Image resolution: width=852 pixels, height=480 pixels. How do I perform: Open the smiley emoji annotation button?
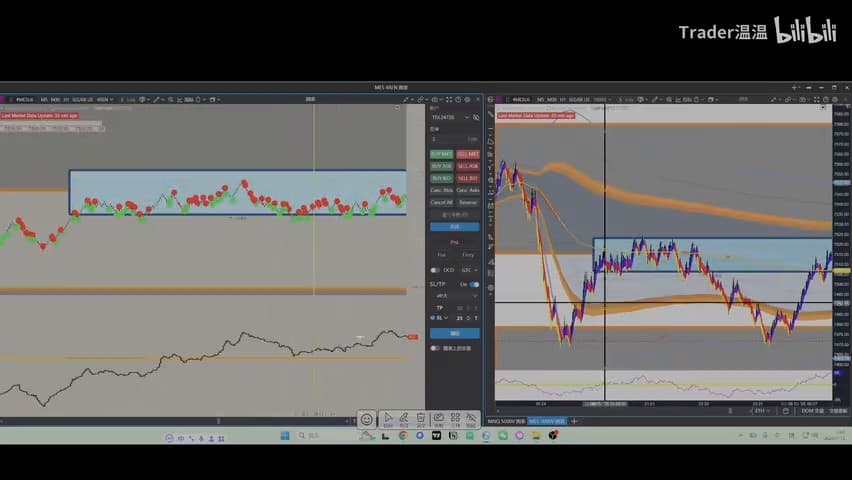point(367,419)
